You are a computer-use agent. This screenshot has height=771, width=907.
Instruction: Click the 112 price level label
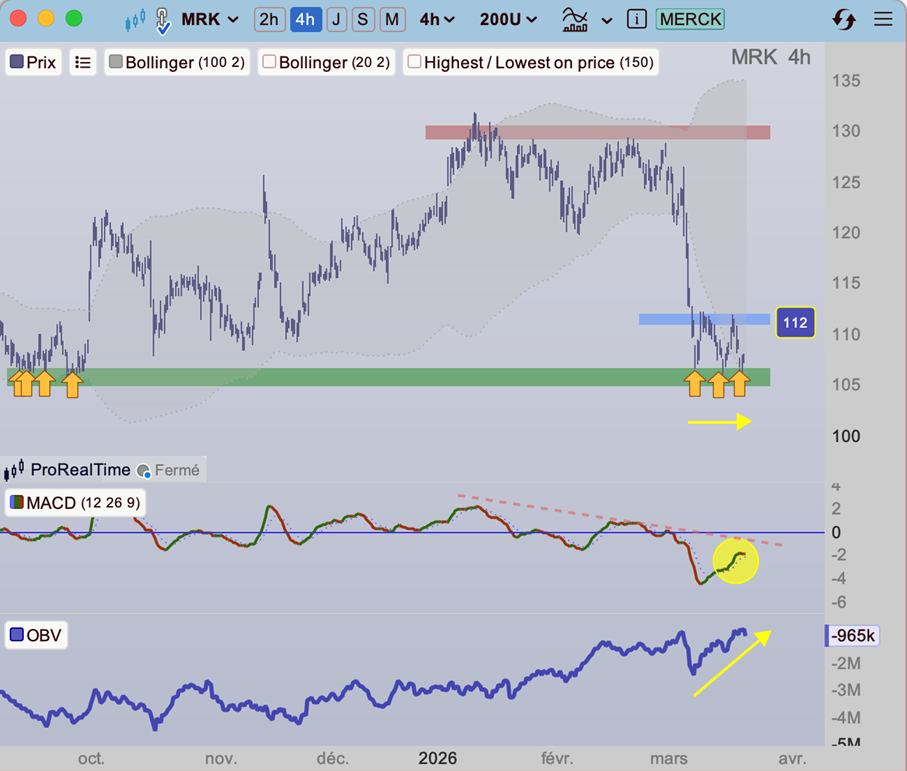click(x=795, y=322)
